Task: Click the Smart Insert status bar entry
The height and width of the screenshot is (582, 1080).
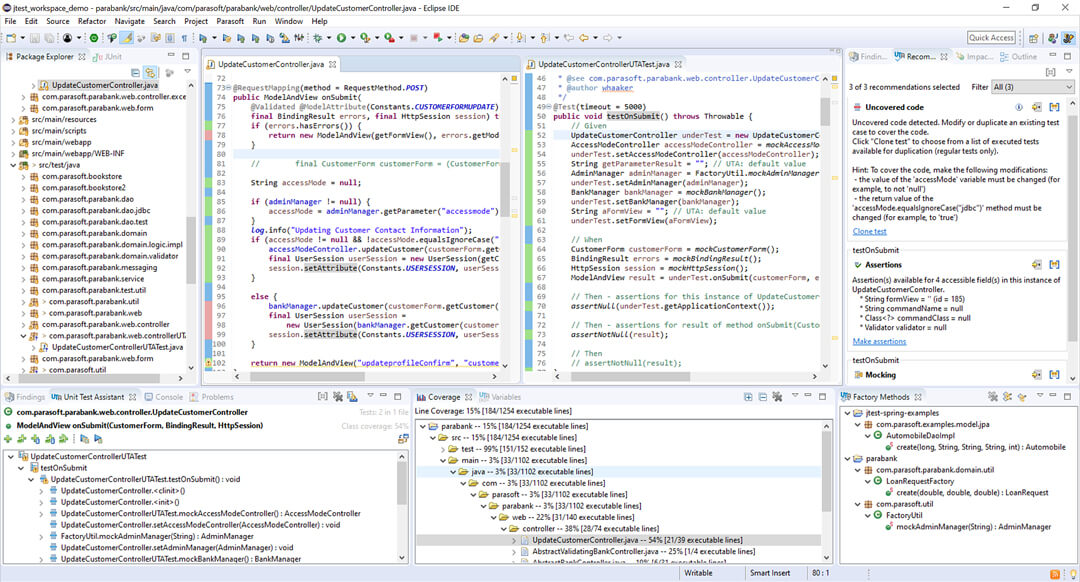Action: (x=770, y=573)
